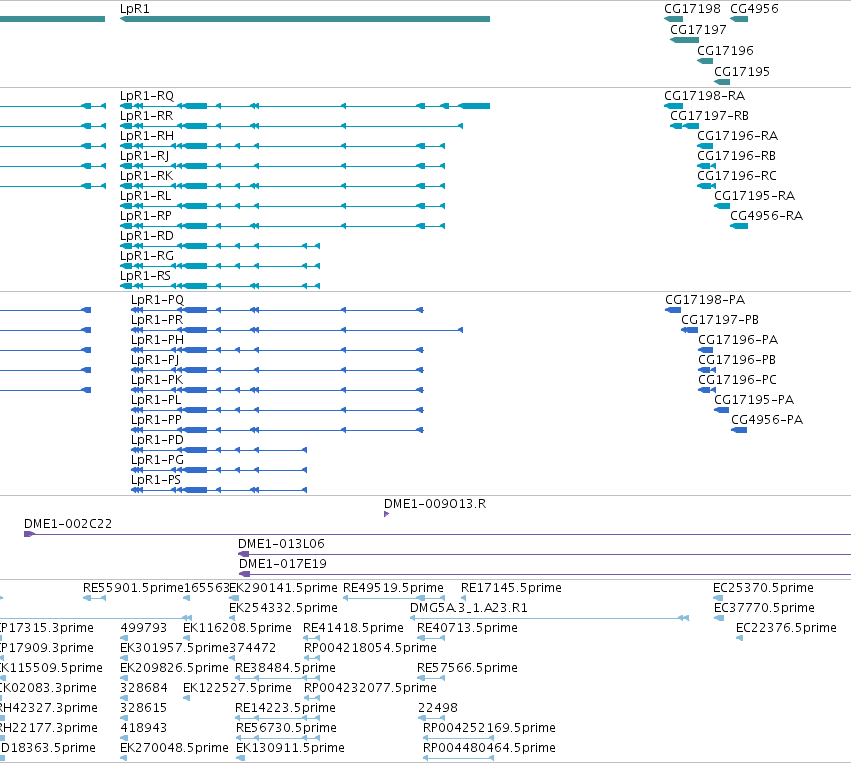
Task: Select BAC clone DME1-013L06
Action: (544, 555)
